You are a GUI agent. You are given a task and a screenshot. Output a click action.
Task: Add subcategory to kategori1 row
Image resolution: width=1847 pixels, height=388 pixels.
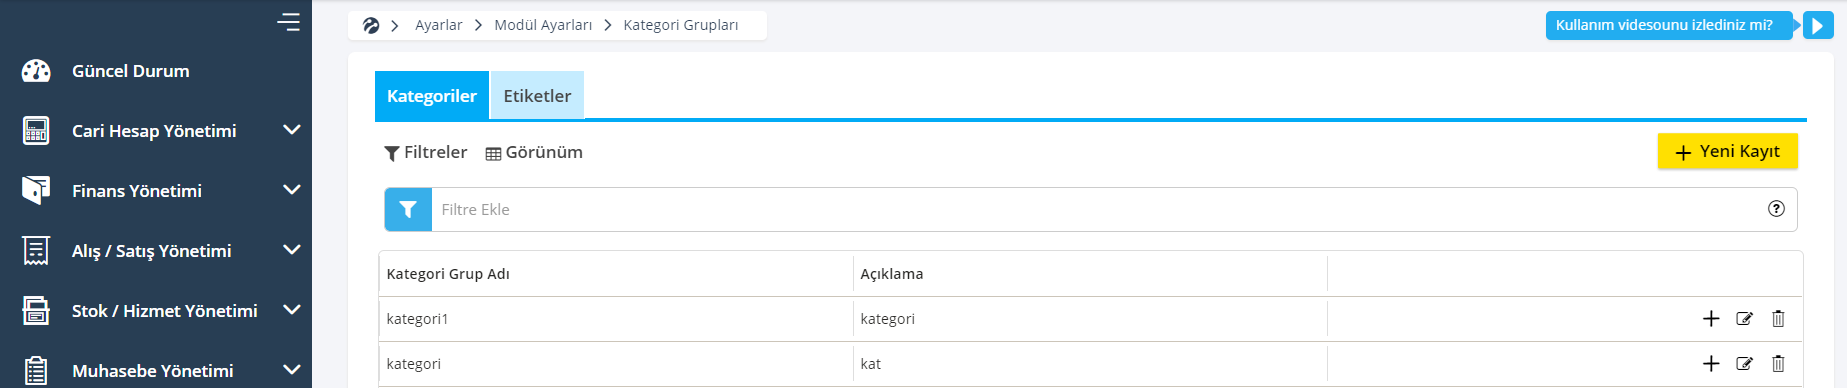click(x=1711, y=319)
